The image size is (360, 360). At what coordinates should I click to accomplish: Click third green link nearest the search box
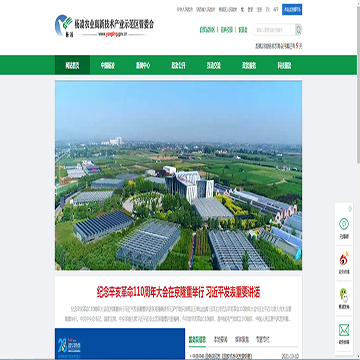click(x=243, y=30)
